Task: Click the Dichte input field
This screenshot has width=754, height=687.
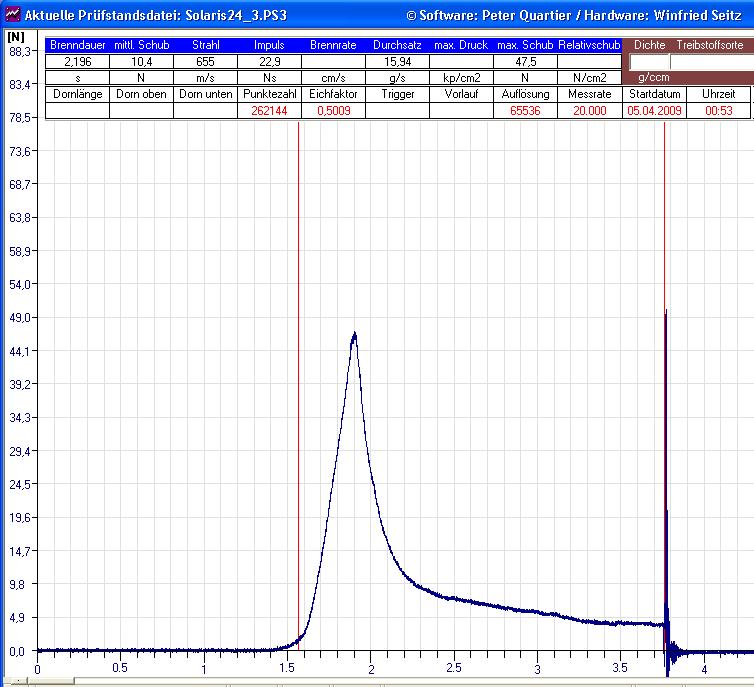Action: pos(648,61)
